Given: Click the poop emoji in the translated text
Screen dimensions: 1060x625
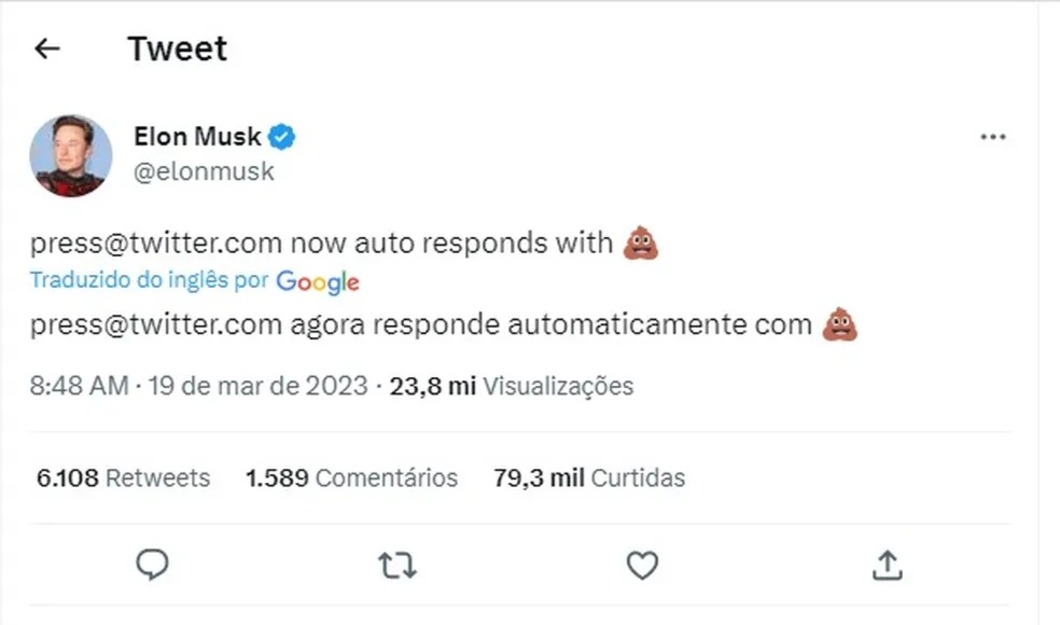Looking at the screenshot, I should 840,325.
